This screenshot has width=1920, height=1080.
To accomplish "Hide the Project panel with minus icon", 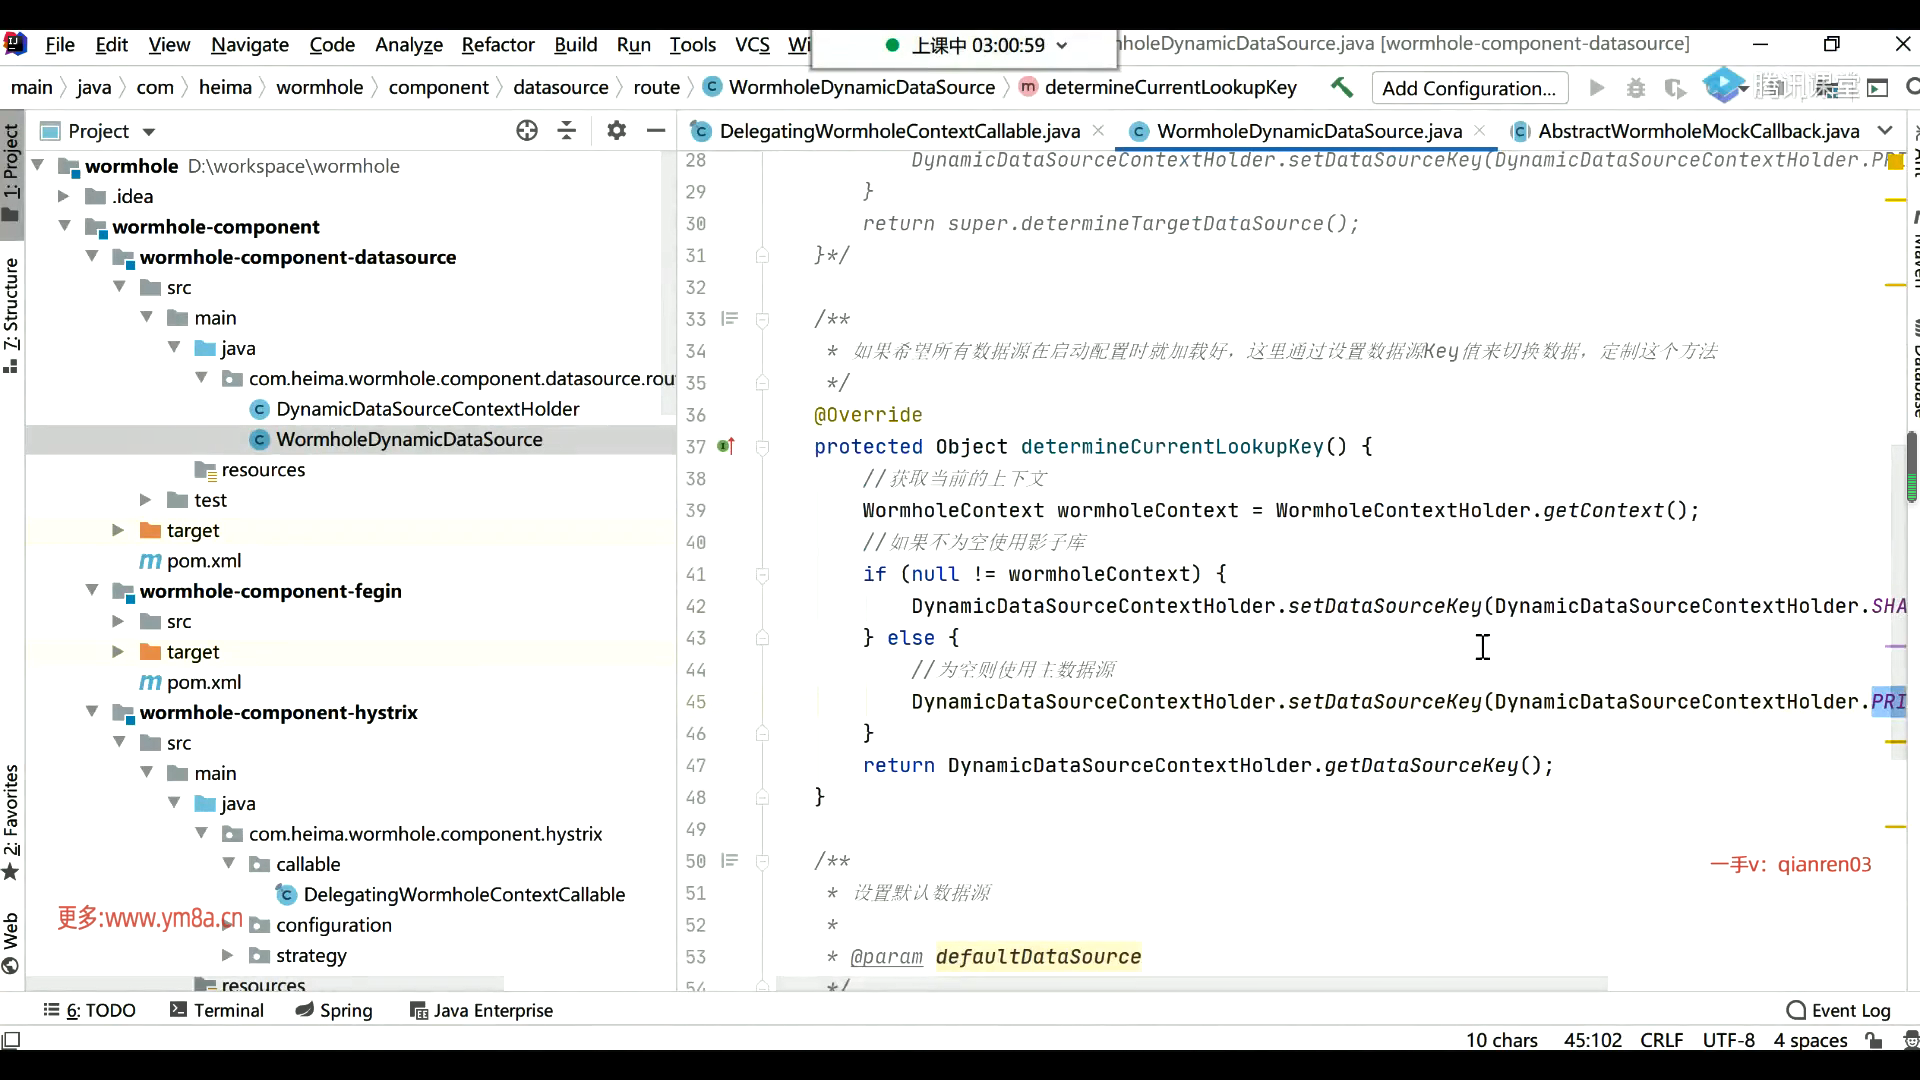I will 656,131.
